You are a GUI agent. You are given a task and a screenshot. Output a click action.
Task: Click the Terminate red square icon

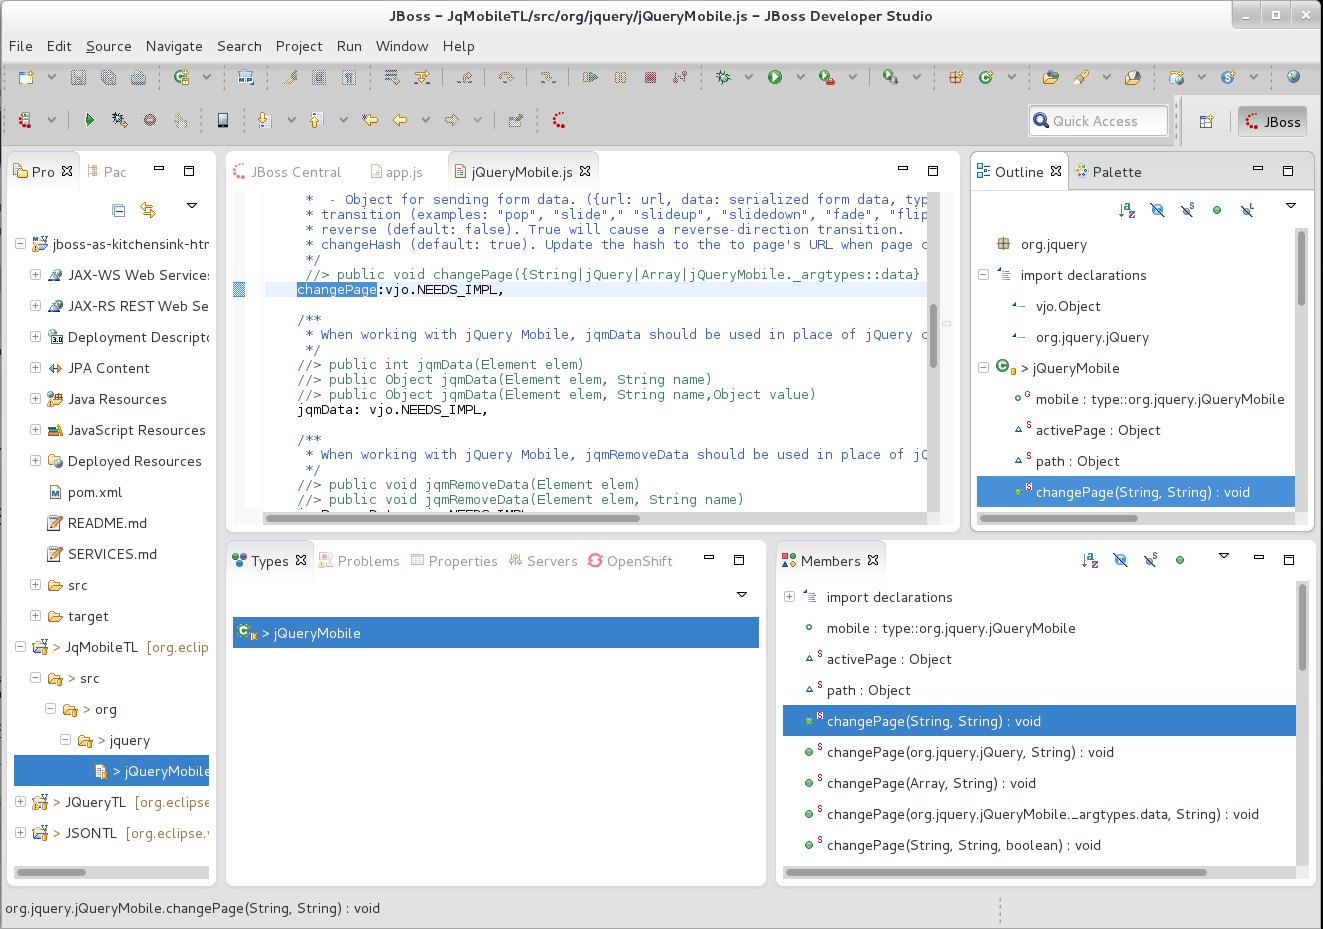tap(650, 77)
